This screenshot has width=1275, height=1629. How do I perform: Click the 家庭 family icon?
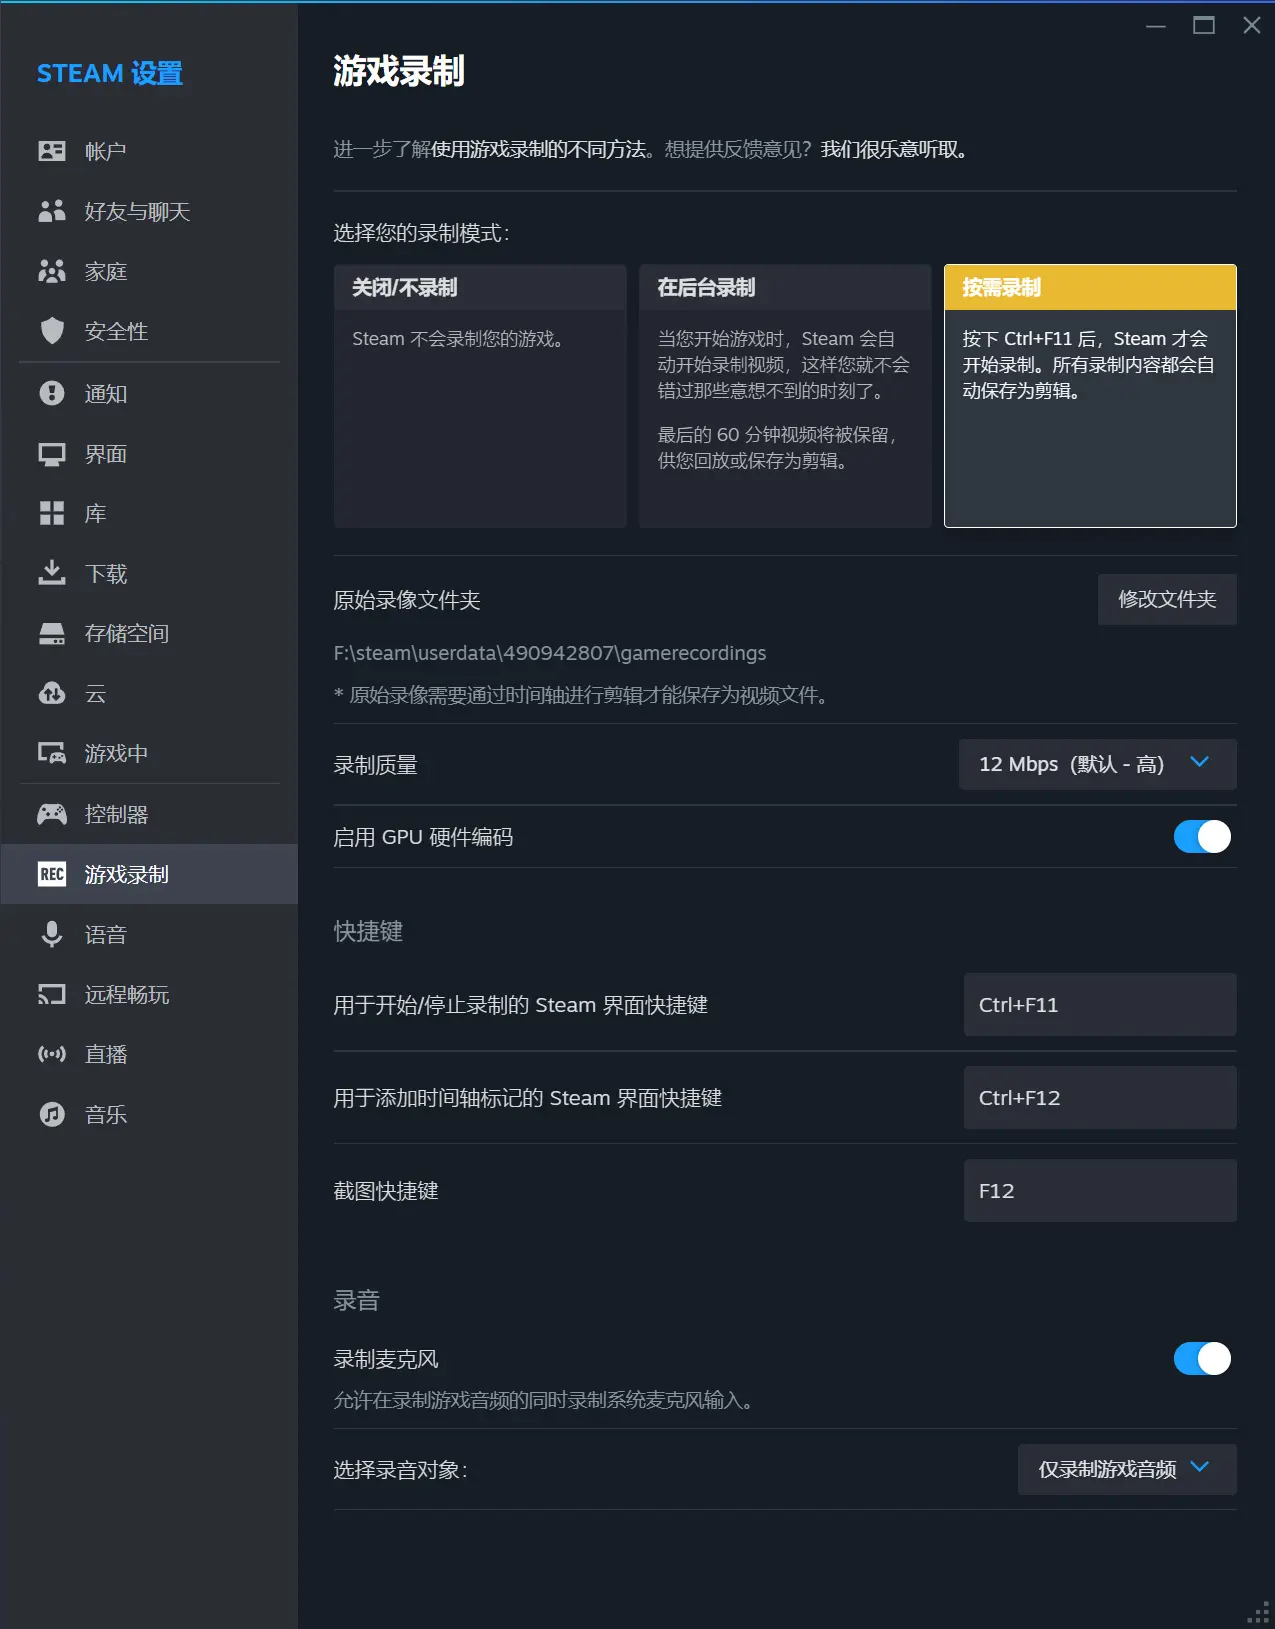(52, 271)
